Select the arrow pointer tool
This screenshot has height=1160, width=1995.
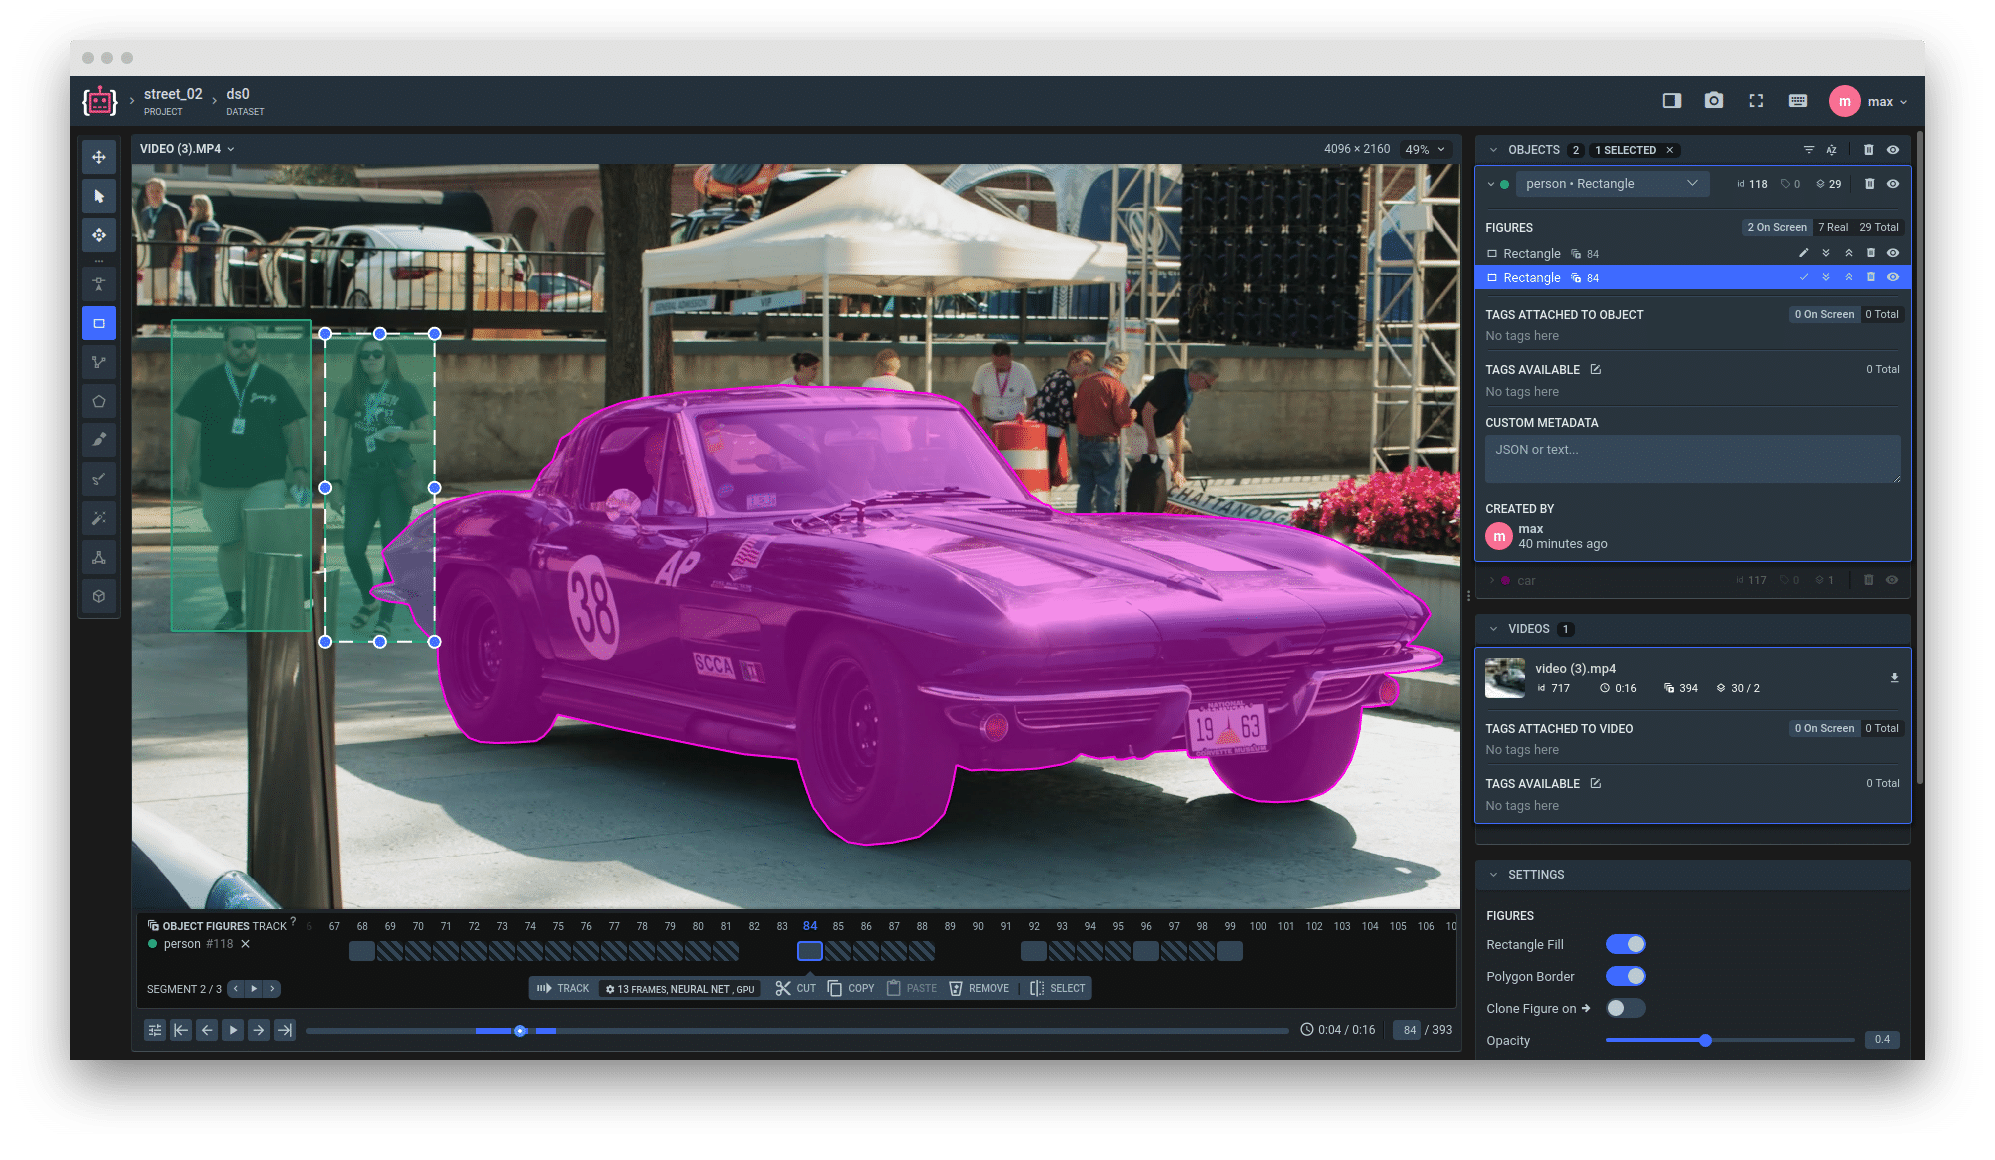(x=99, y=196)
